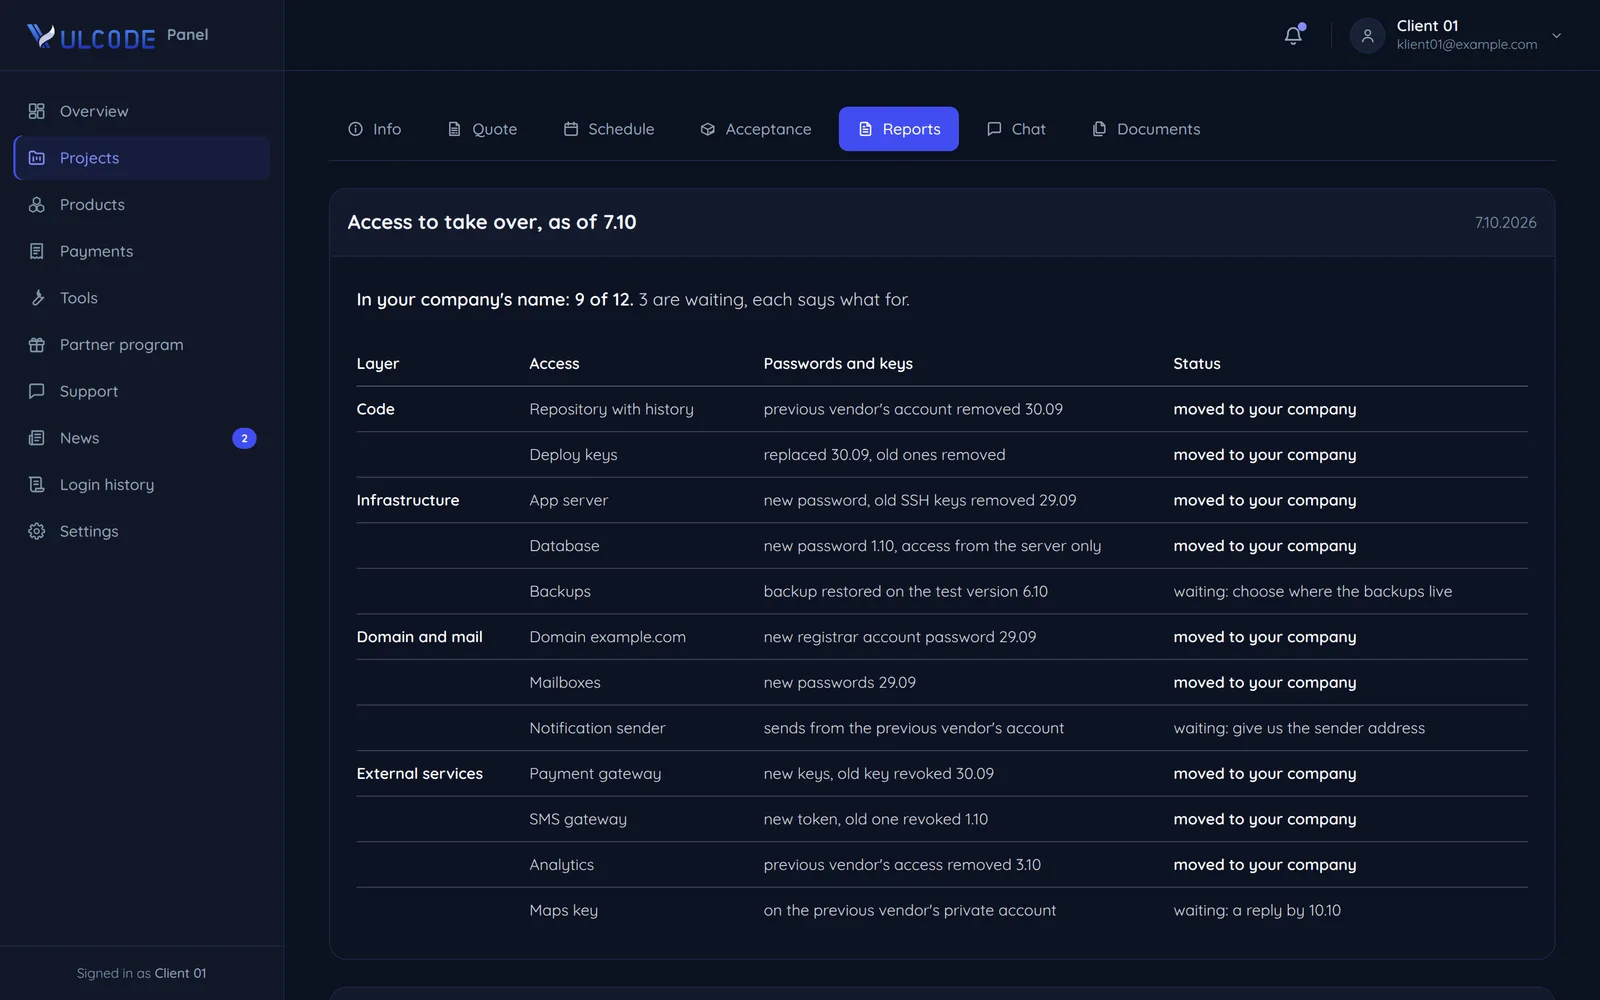Click the Projects sidebar icon
The image size is (1600, 1000).
click(37, 158)
